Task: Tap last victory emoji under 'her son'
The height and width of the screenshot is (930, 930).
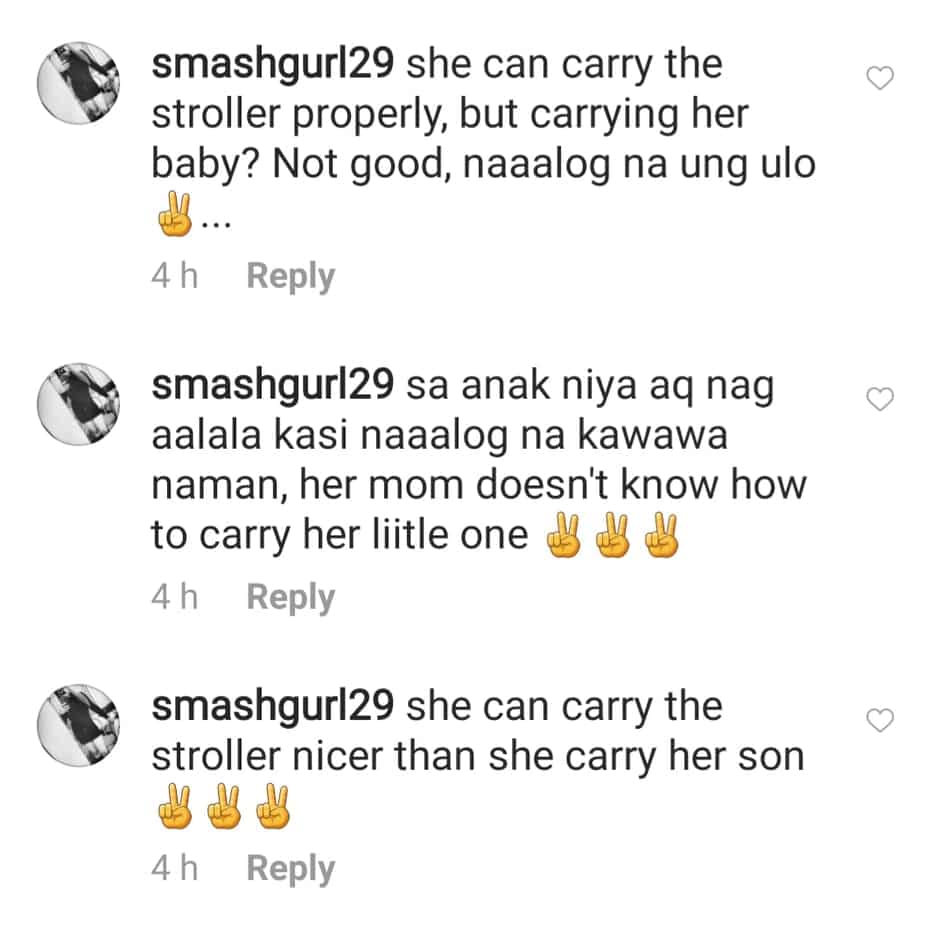Action: (273, 807)
